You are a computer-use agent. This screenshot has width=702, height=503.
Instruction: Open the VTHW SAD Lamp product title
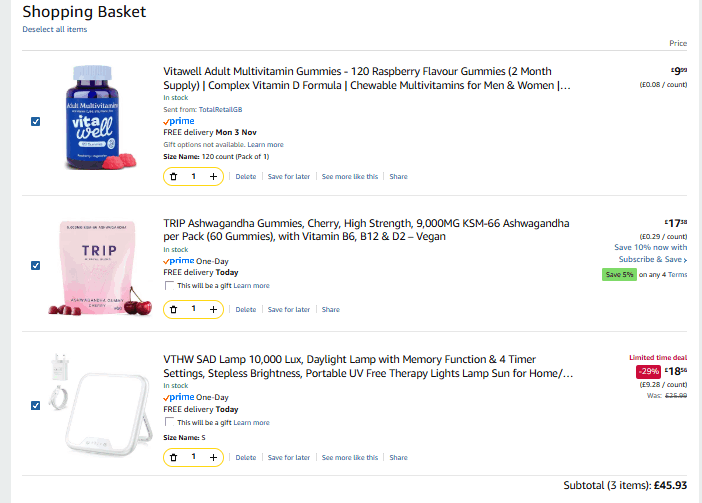(368, 366)
